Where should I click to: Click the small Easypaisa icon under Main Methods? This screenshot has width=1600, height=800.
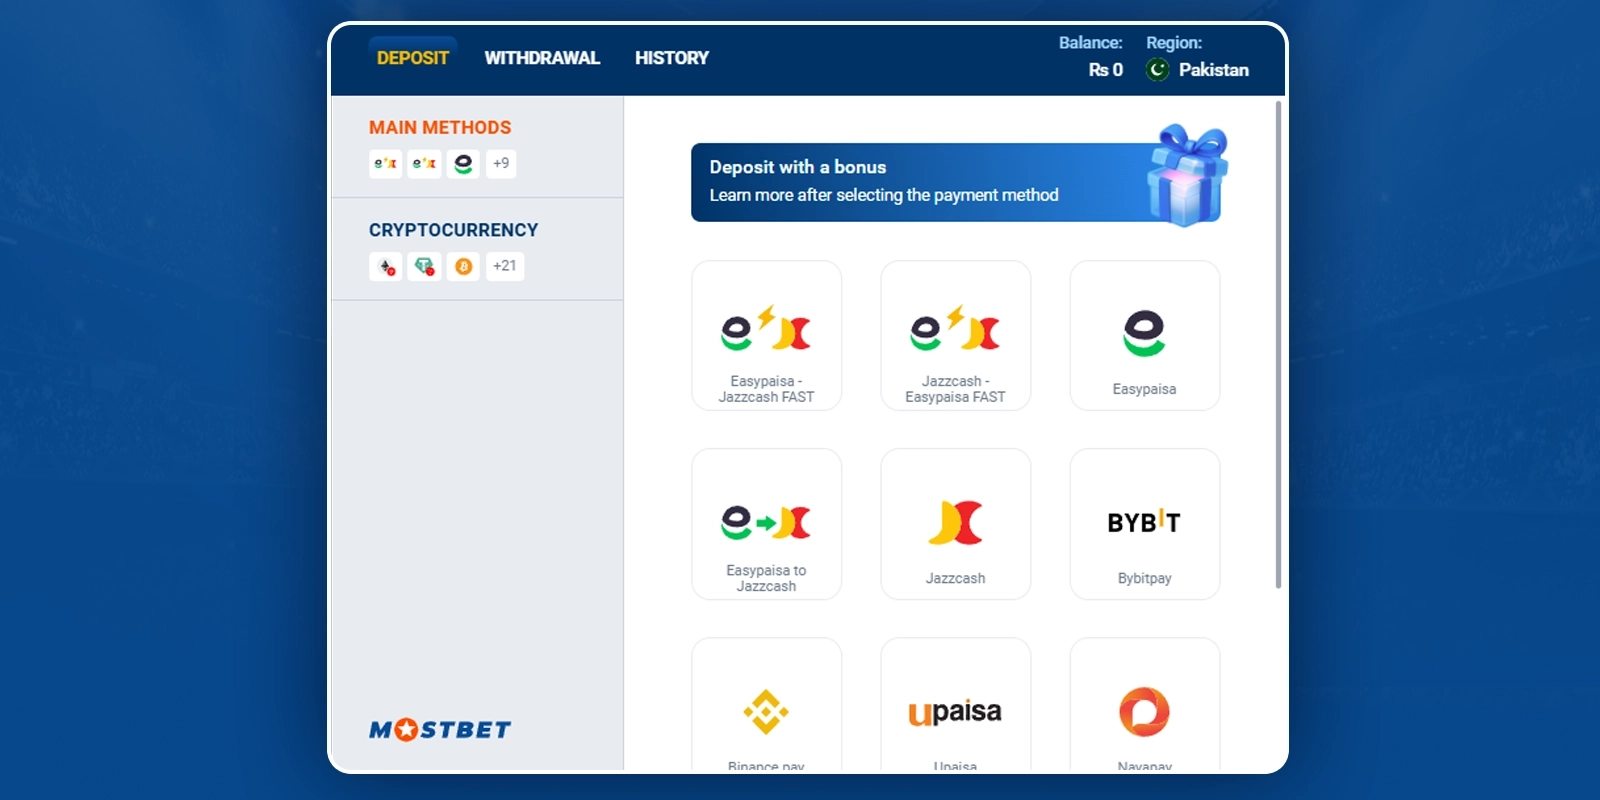[463, 164]
